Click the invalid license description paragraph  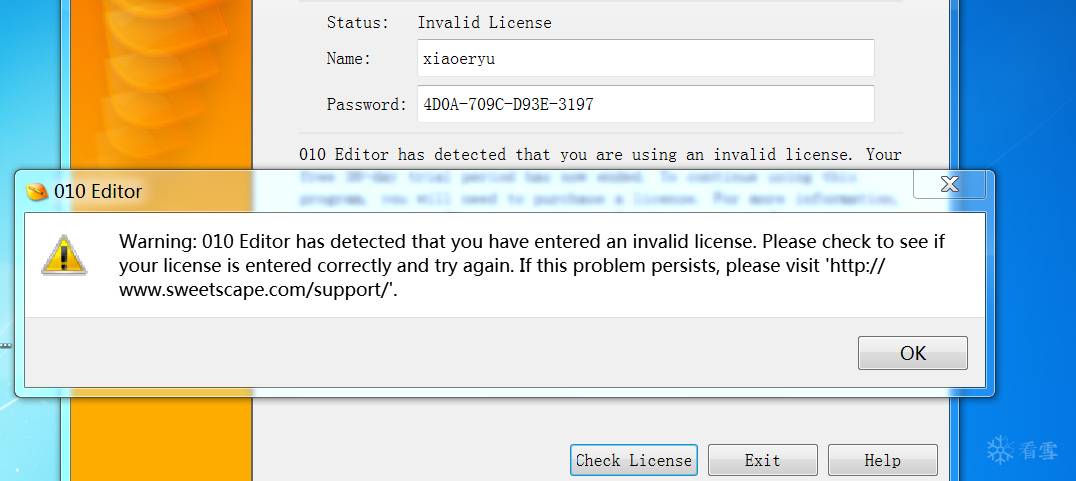[600, 155]
